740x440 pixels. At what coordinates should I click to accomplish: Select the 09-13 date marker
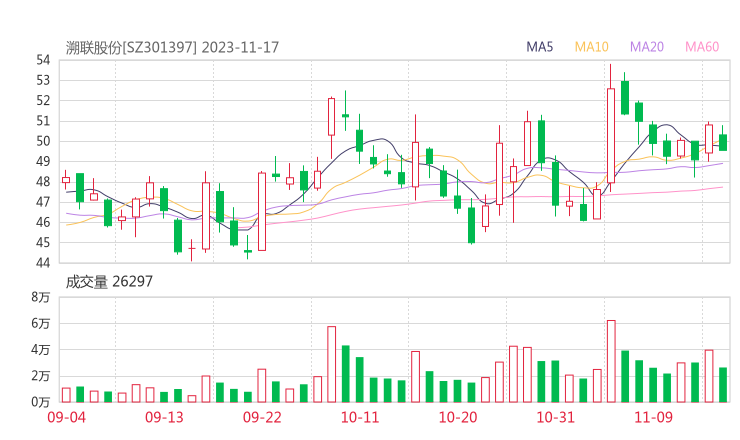pos(164,418)
